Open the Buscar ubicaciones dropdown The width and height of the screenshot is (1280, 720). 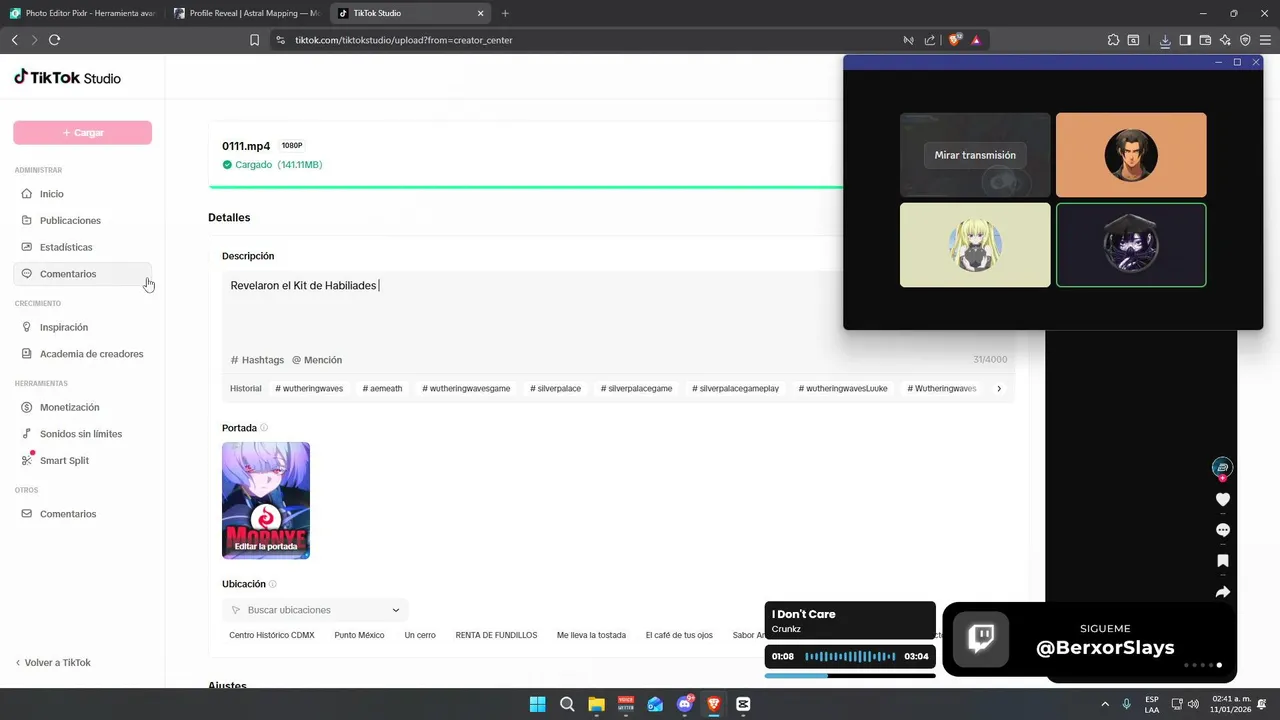tap(315, 610)
